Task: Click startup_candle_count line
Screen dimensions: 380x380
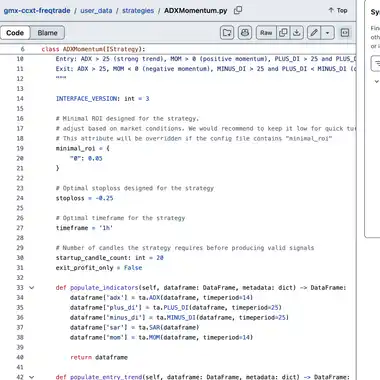Action: (110, 258)
